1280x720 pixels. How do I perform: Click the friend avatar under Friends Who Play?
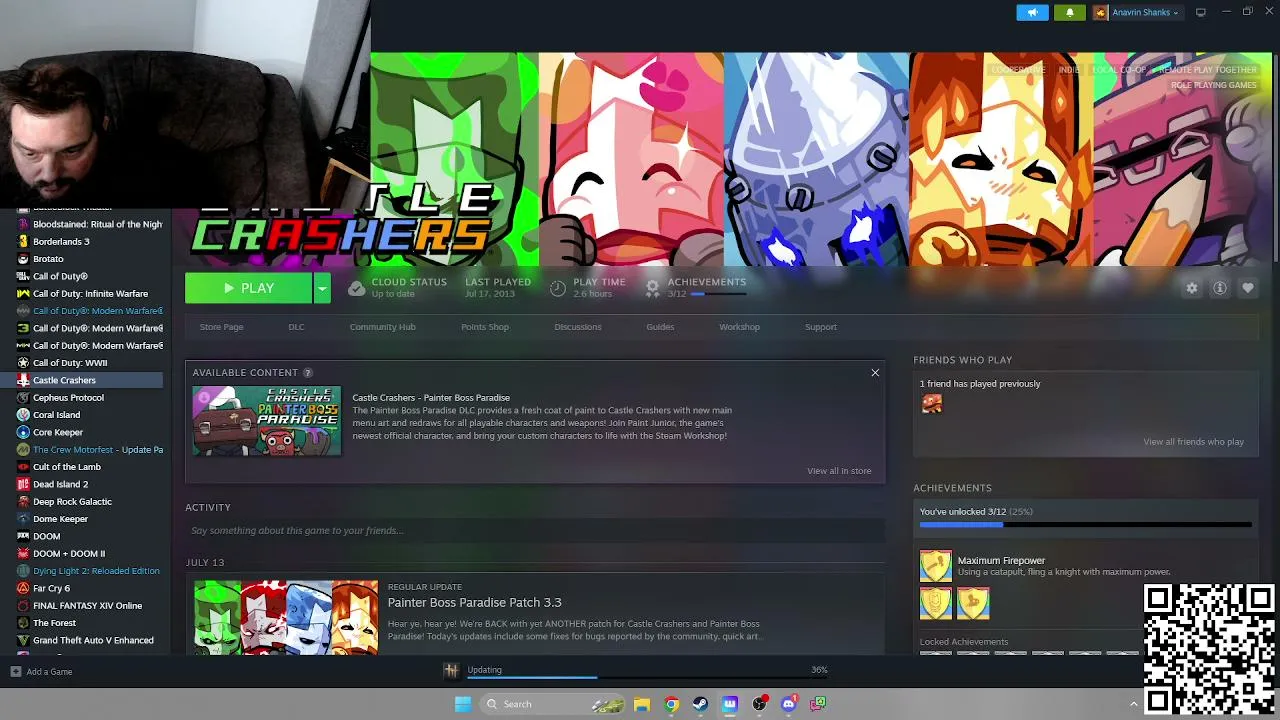pos(932,403)
